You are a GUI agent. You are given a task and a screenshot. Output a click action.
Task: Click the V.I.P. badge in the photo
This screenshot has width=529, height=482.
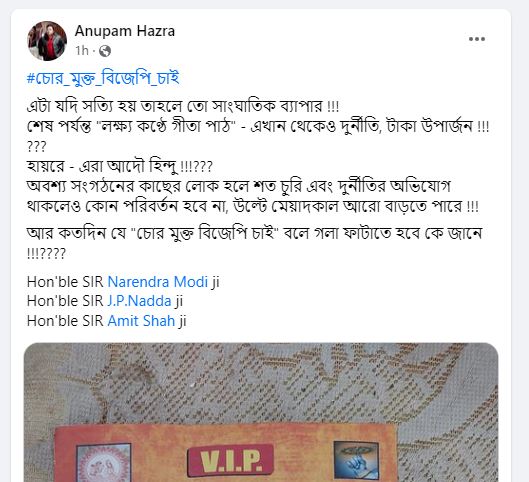[x=230, y=460]
